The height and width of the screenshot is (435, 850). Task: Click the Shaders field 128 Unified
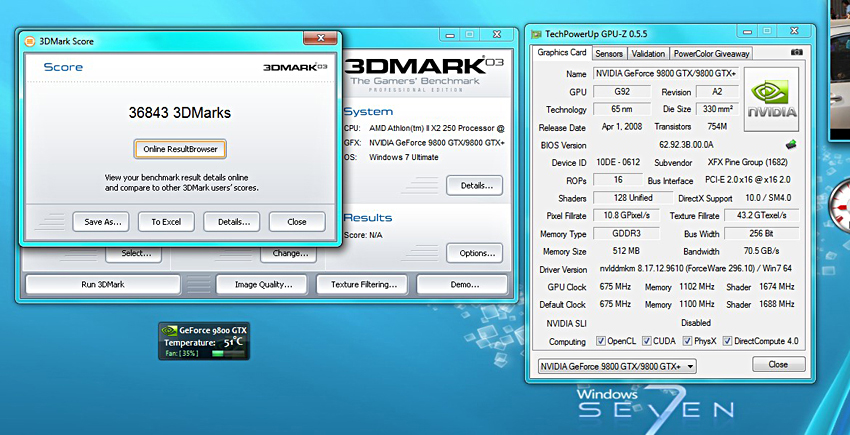633,197
